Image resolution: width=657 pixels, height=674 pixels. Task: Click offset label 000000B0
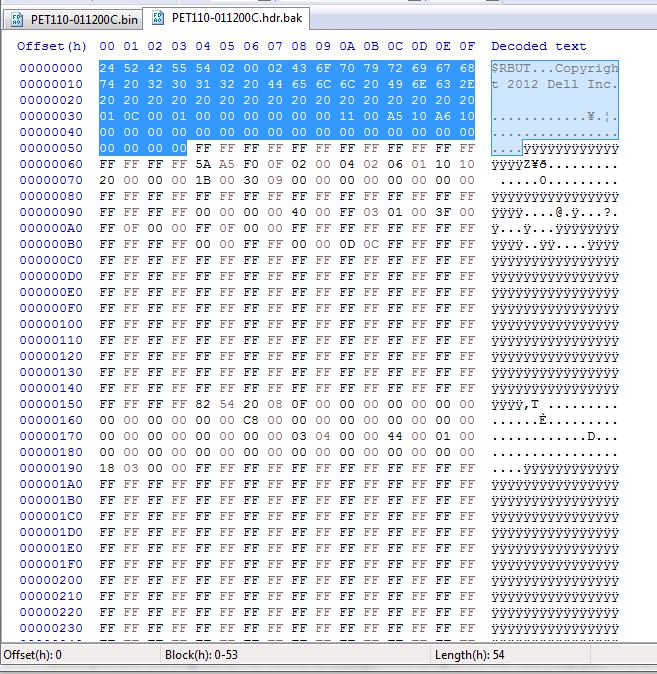click(51, 244)
